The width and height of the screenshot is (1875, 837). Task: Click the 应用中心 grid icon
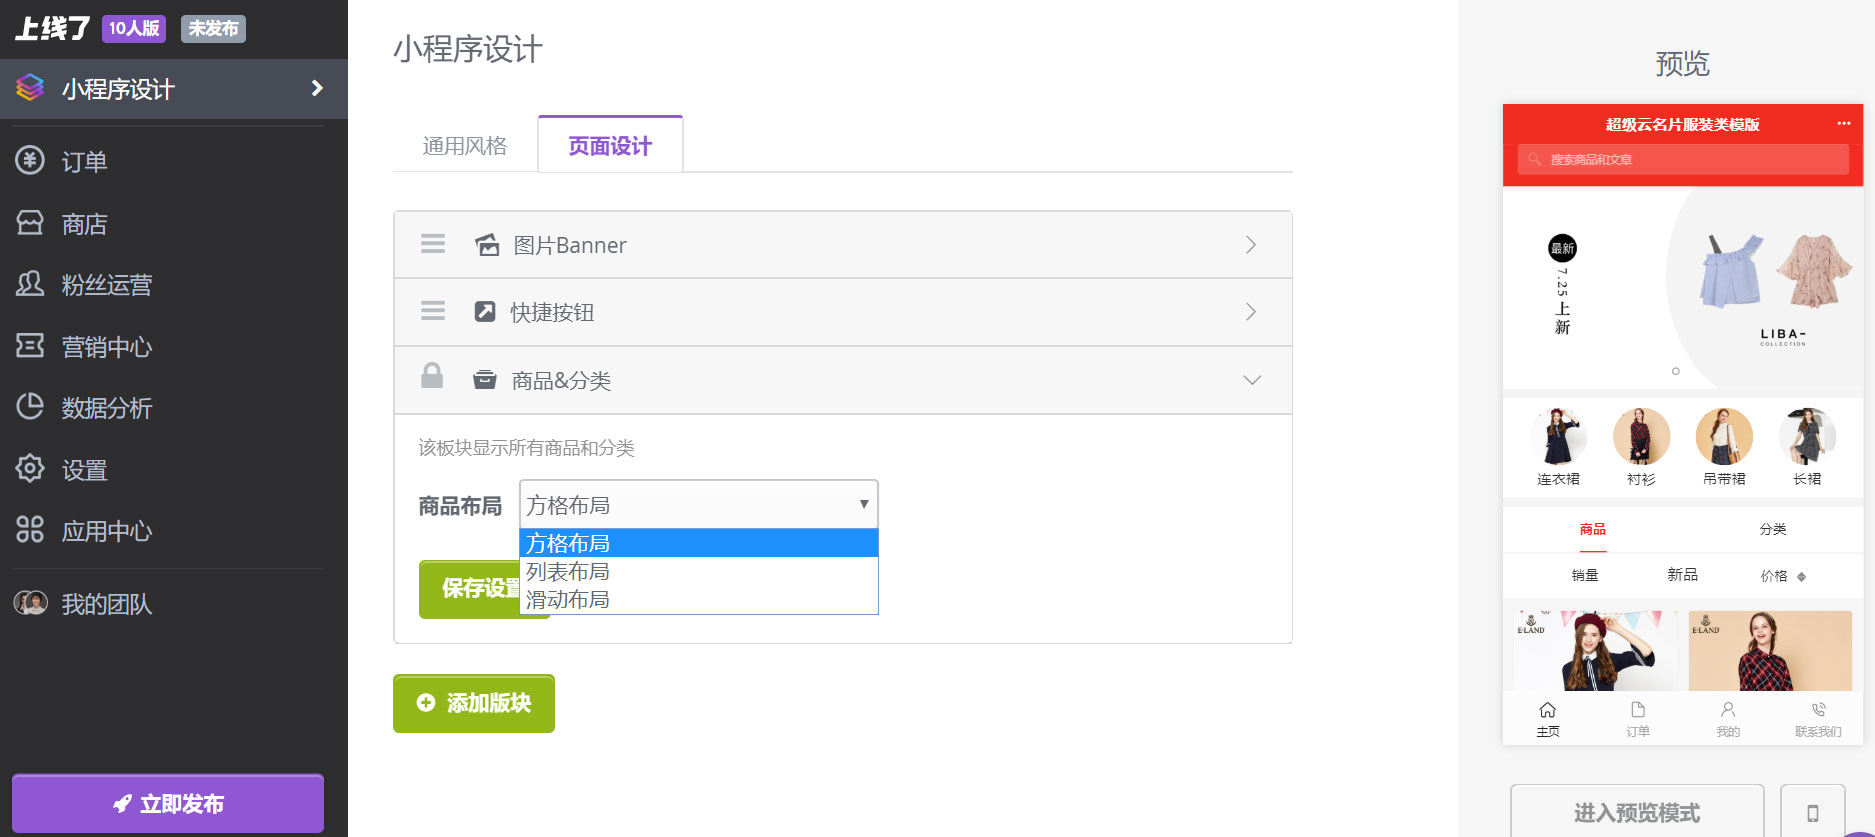30,529
